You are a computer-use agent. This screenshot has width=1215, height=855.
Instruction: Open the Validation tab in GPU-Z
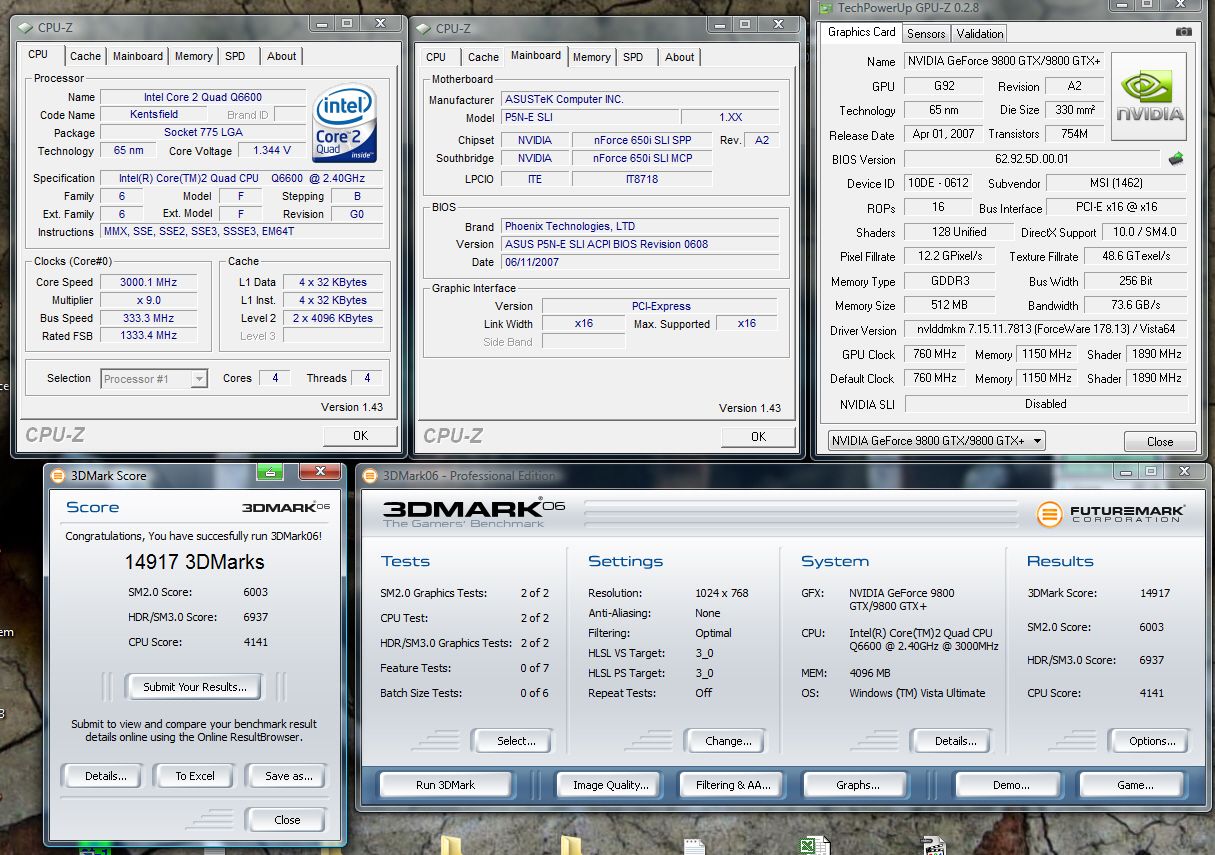(x=980, y=33)
